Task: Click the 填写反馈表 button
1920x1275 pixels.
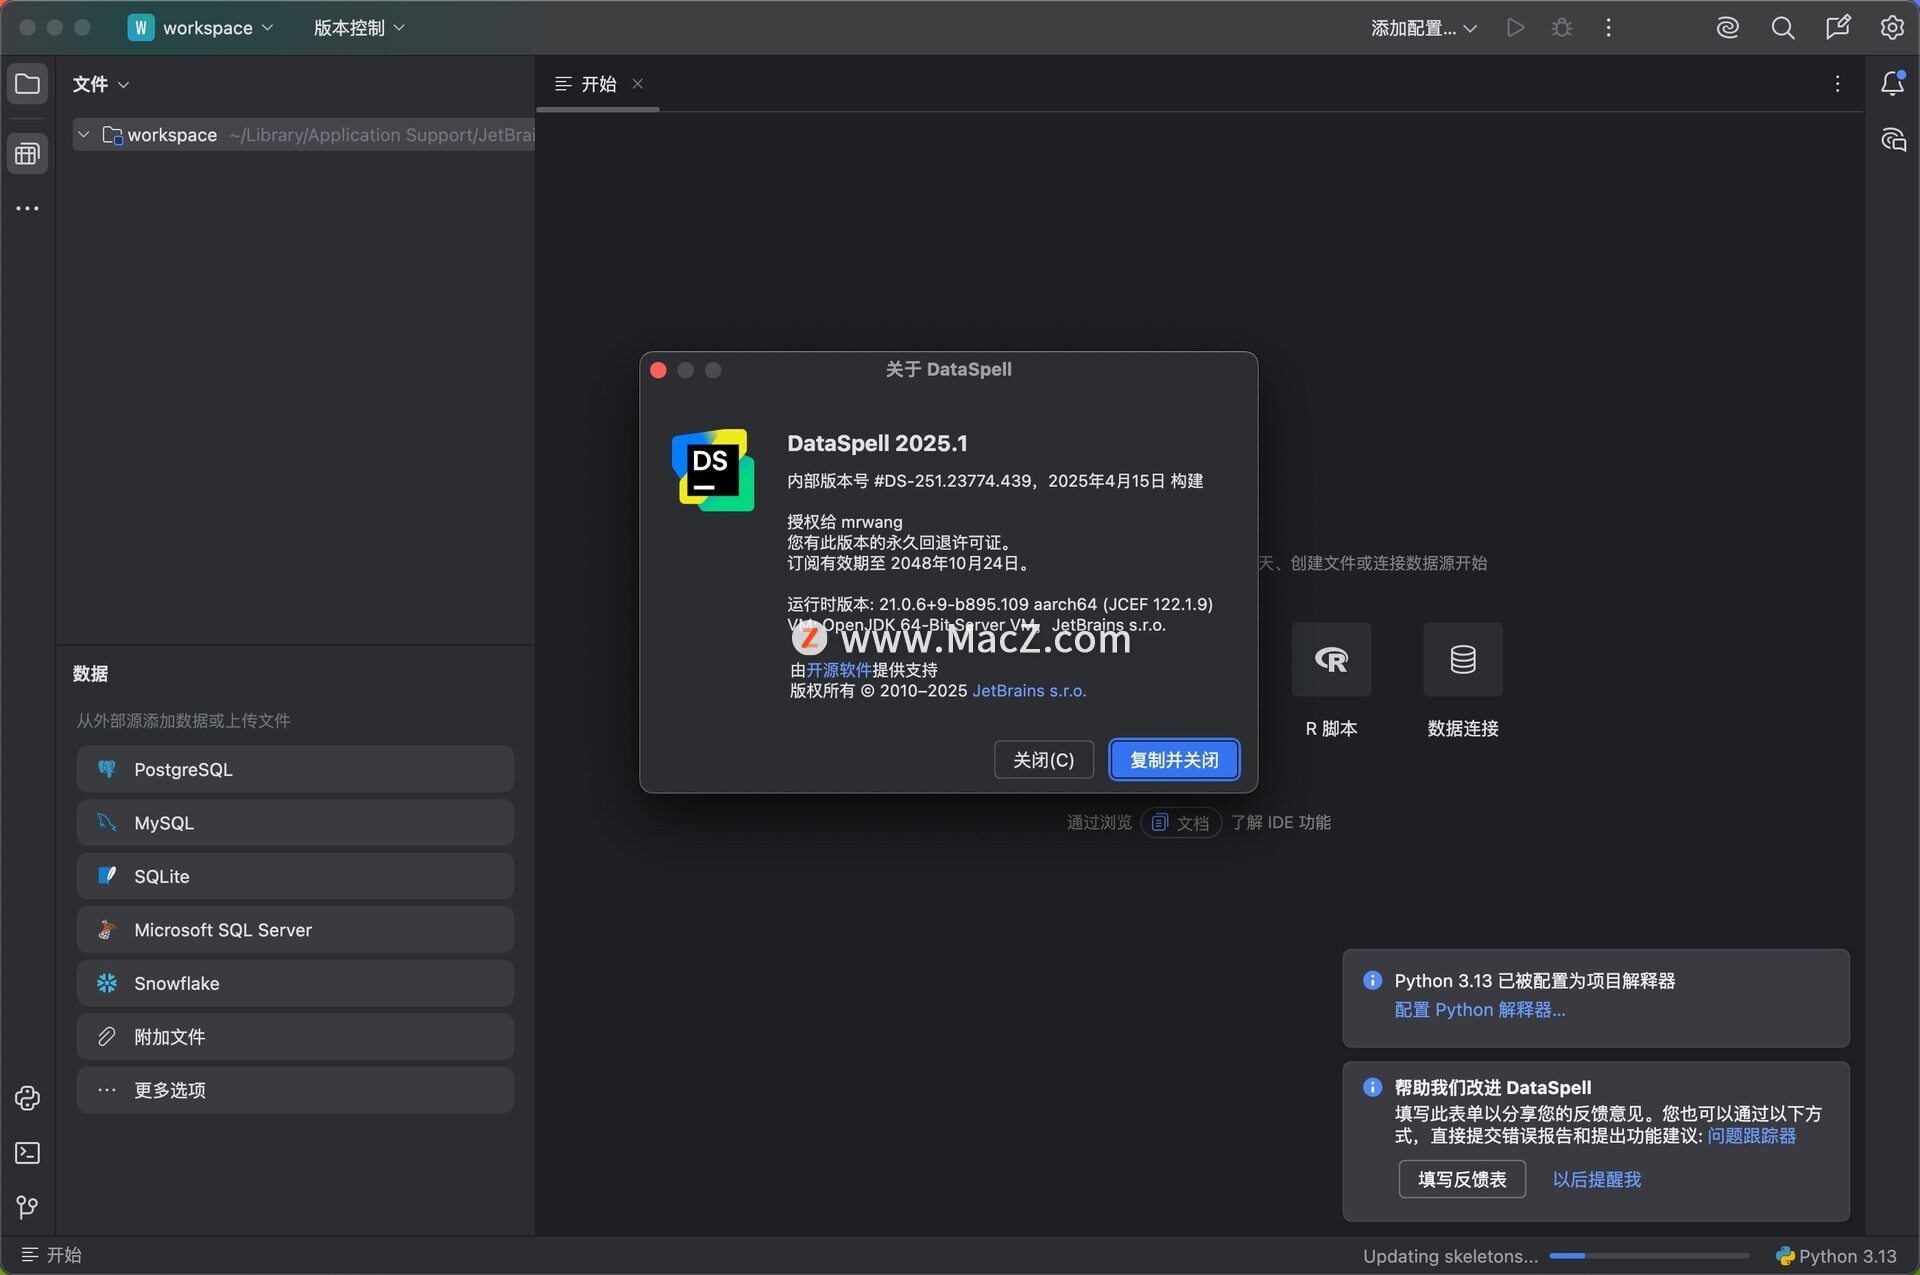Action: pyautogui.click(x=1462, y=1179)
